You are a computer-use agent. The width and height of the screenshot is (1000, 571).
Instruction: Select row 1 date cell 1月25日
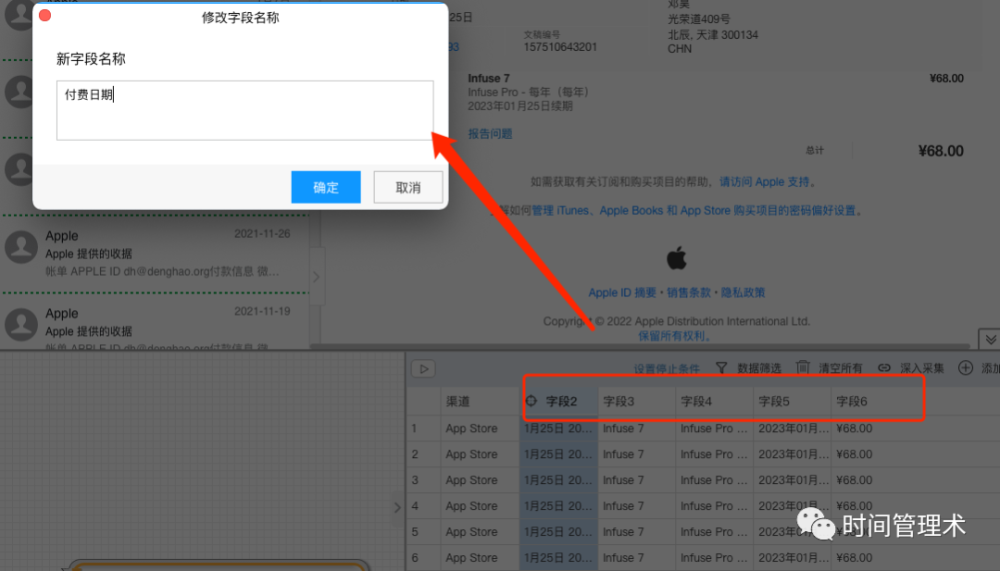[558, 428]
